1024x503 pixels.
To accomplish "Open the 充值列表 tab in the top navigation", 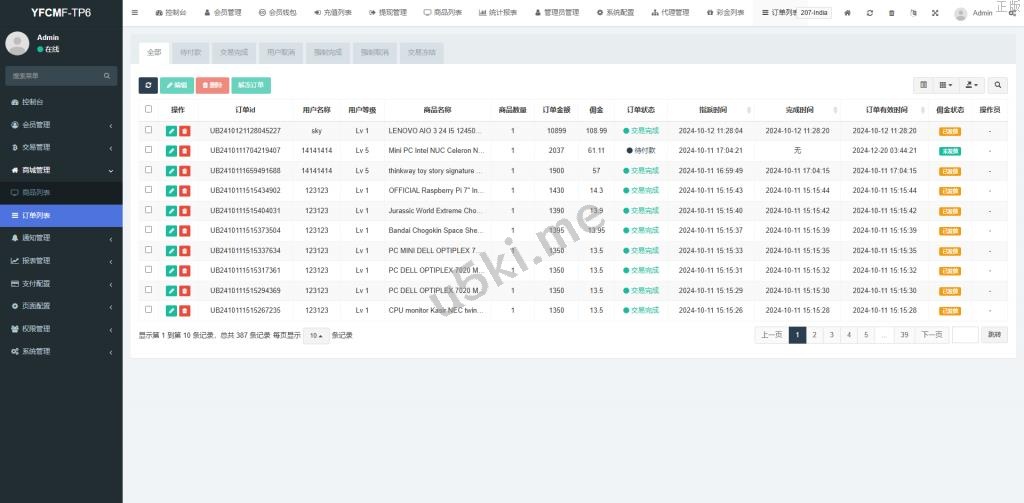I will pos(331,13).
